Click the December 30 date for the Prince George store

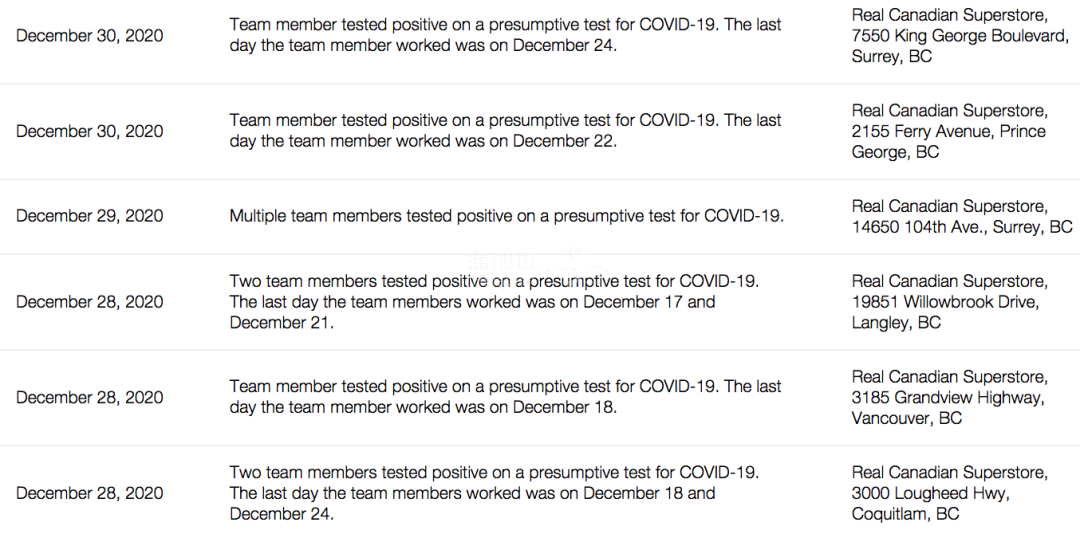pyautogui.click(x=89, y=131)
